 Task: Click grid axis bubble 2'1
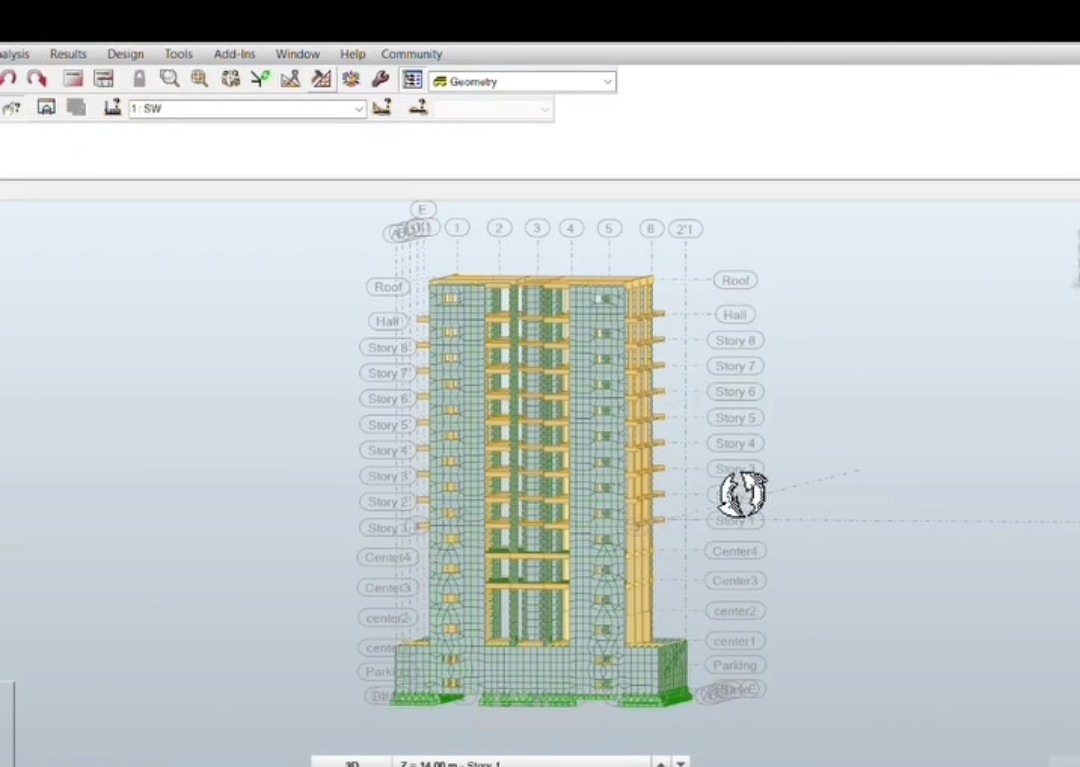pos(685,229)
